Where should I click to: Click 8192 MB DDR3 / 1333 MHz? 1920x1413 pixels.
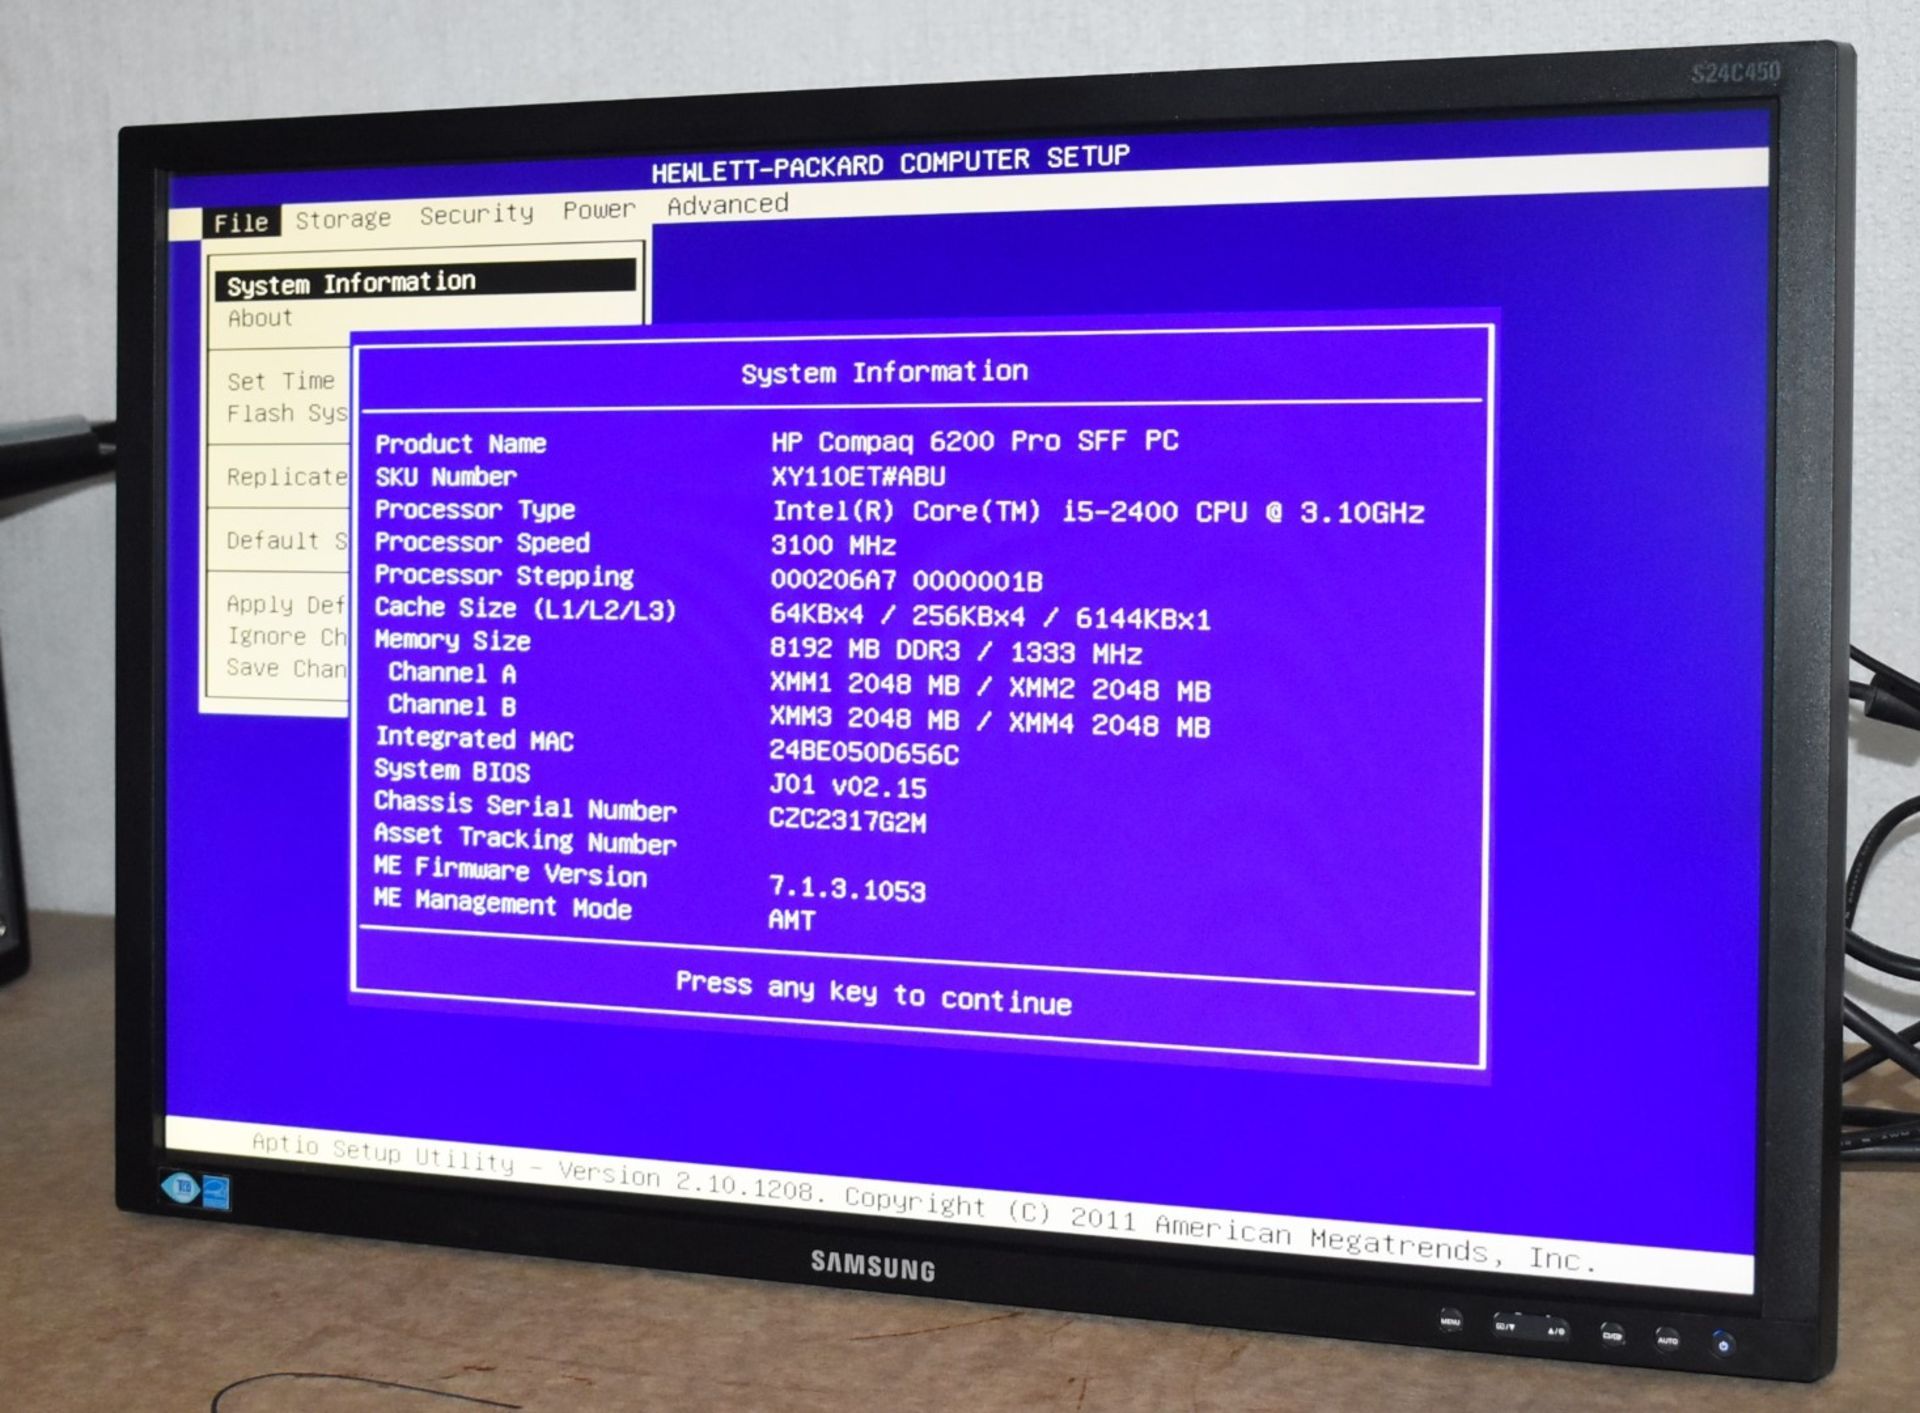[x=955, y=651]
